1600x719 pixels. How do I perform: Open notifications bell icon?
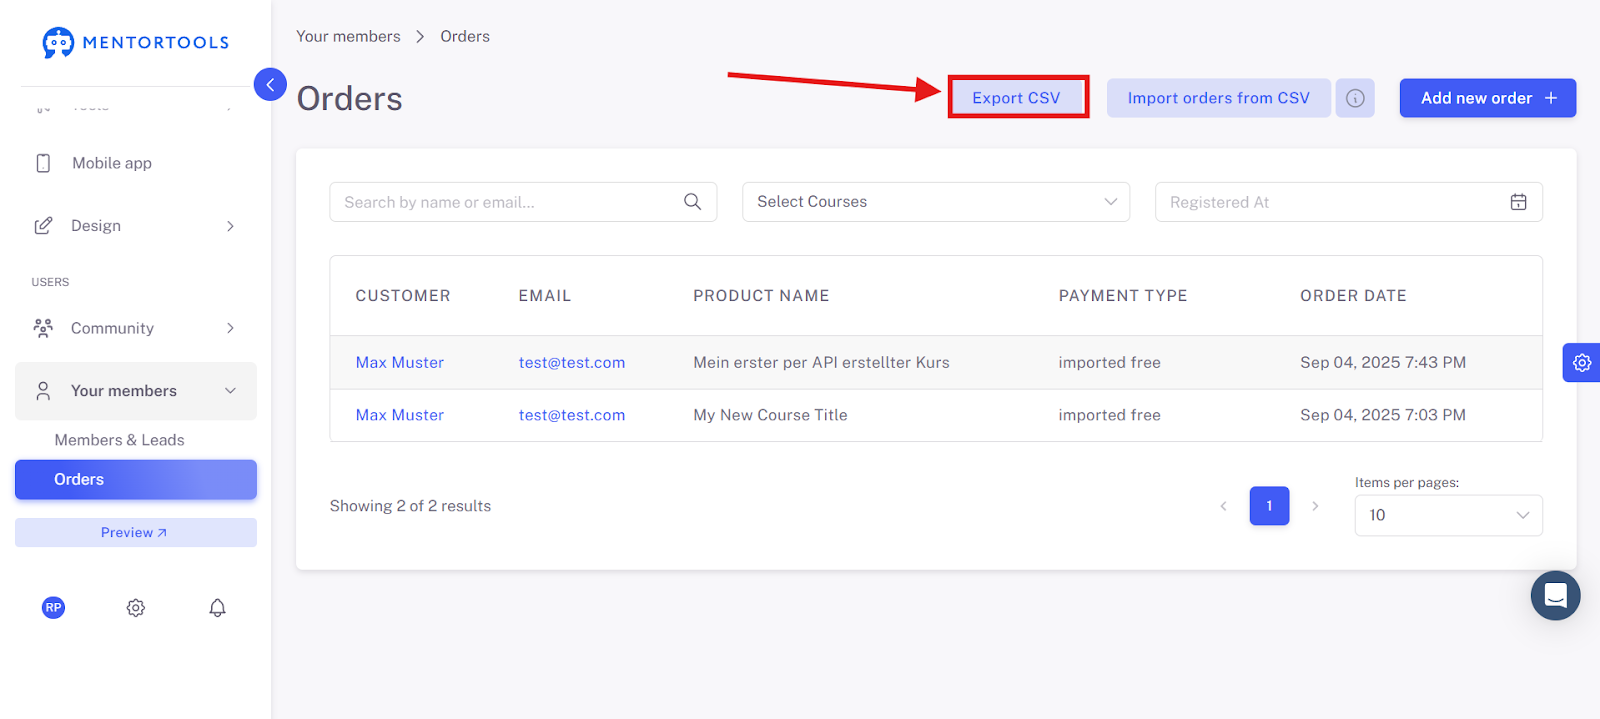point(217,608)
